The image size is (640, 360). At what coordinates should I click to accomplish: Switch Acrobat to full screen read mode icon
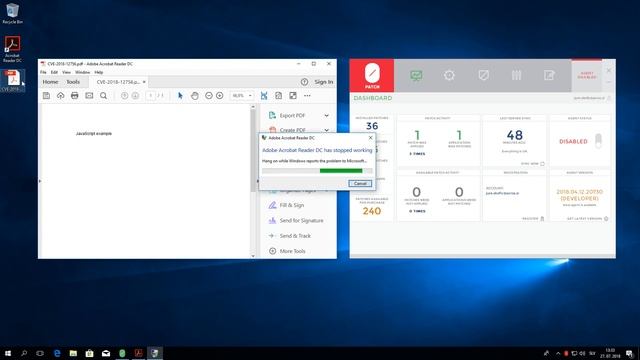coord(293,96)
